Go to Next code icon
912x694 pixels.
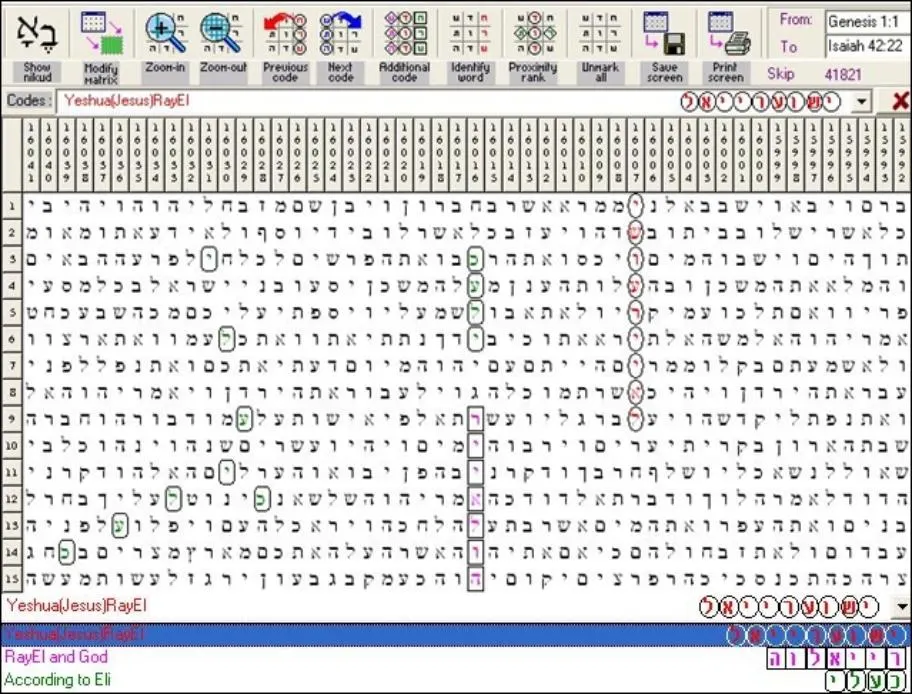[x=341, y=33]
